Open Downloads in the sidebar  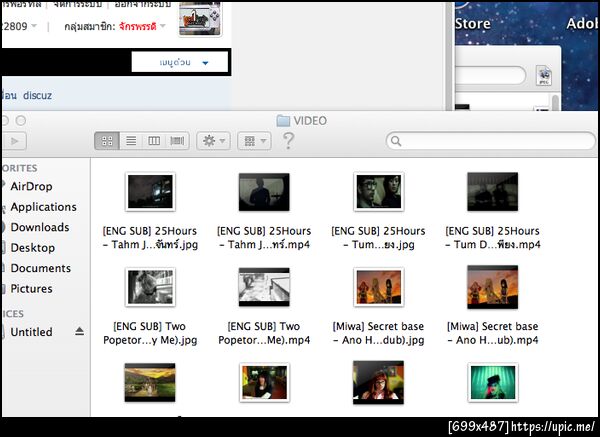tap(40, 227)
